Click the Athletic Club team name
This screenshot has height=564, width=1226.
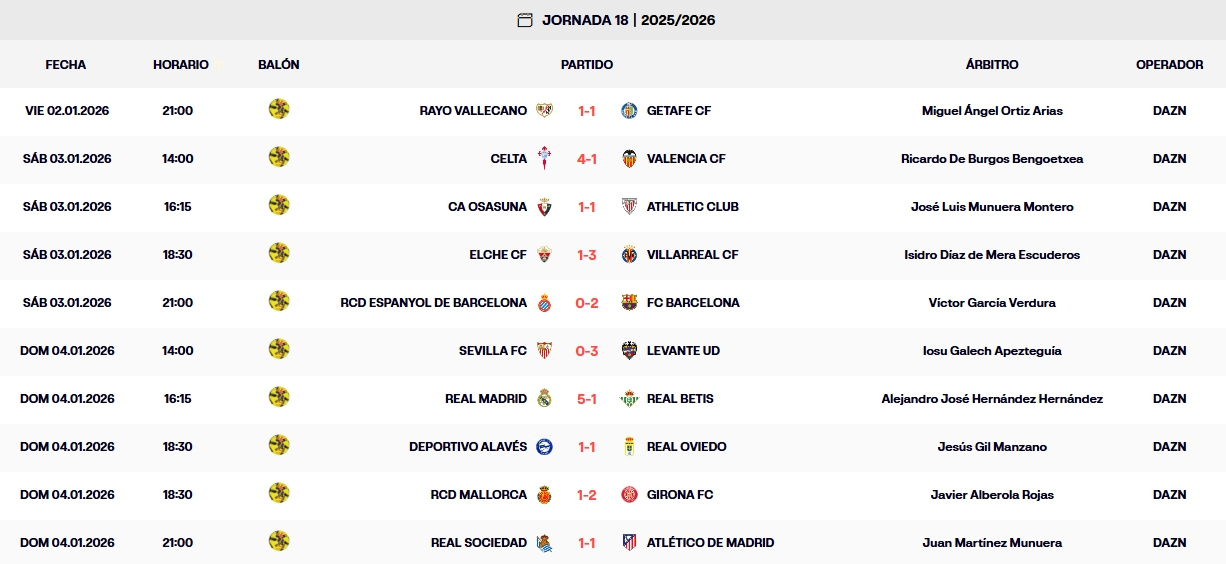692,207
